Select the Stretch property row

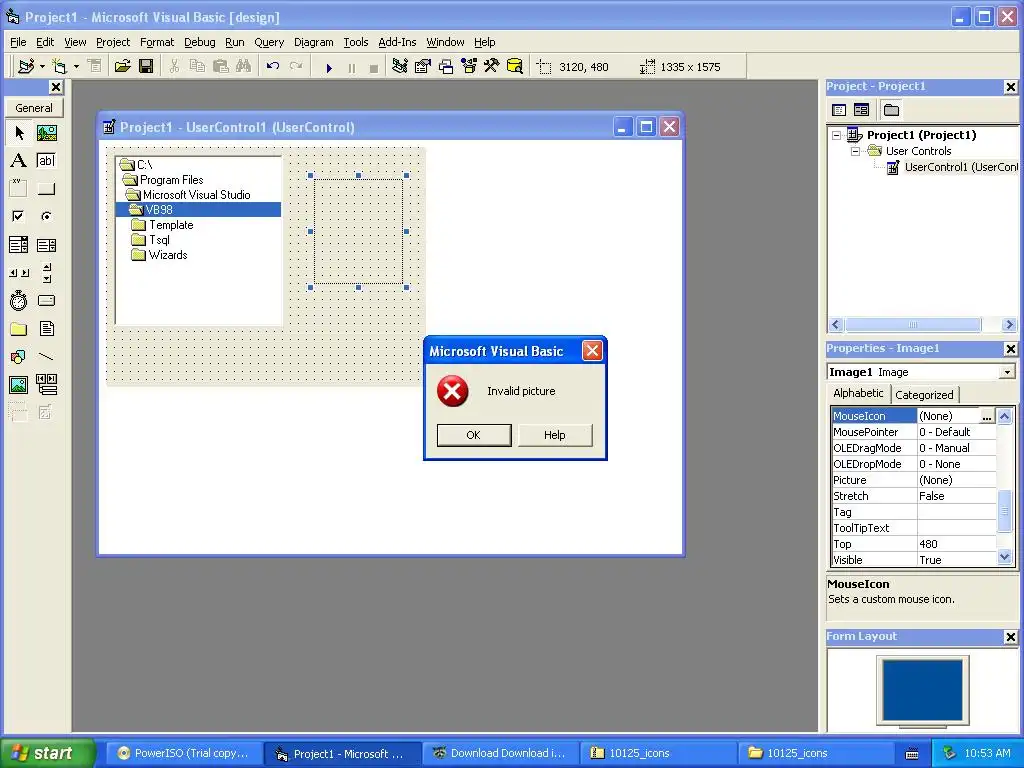click(x=914, y=496)
